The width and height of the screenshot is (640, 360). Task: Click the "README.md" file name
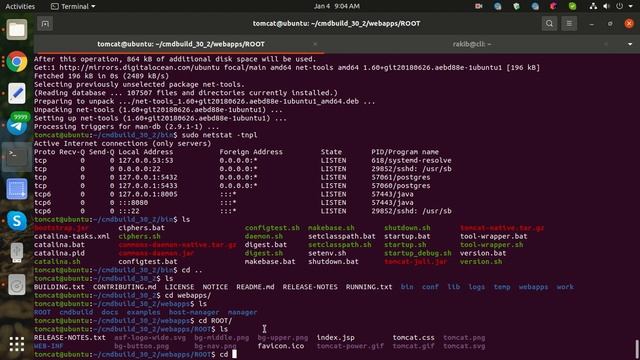tap(255, 287)
